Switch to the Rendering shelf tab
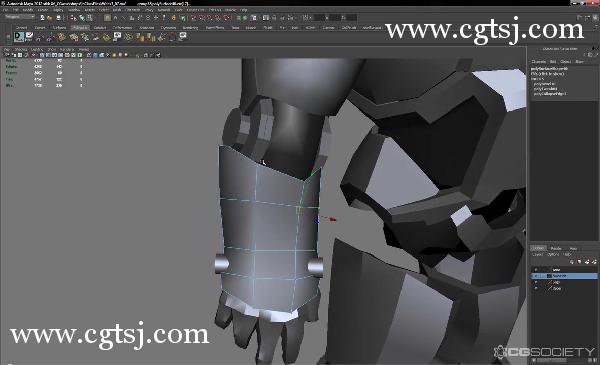 point(190,28)
